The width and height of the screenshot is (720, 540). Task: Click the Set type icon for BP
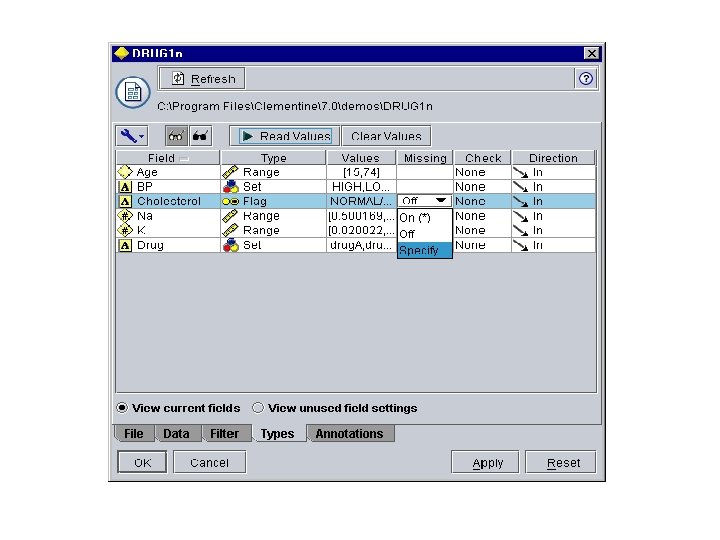231,187
